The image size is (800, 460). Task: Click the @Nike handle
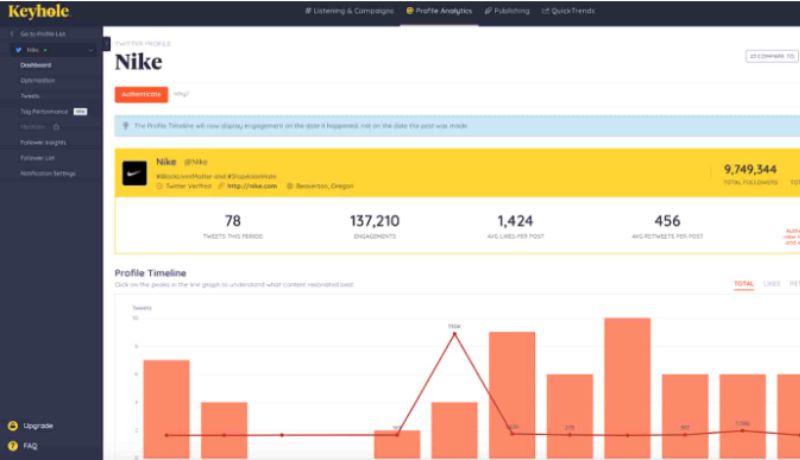tap(195, 162)
